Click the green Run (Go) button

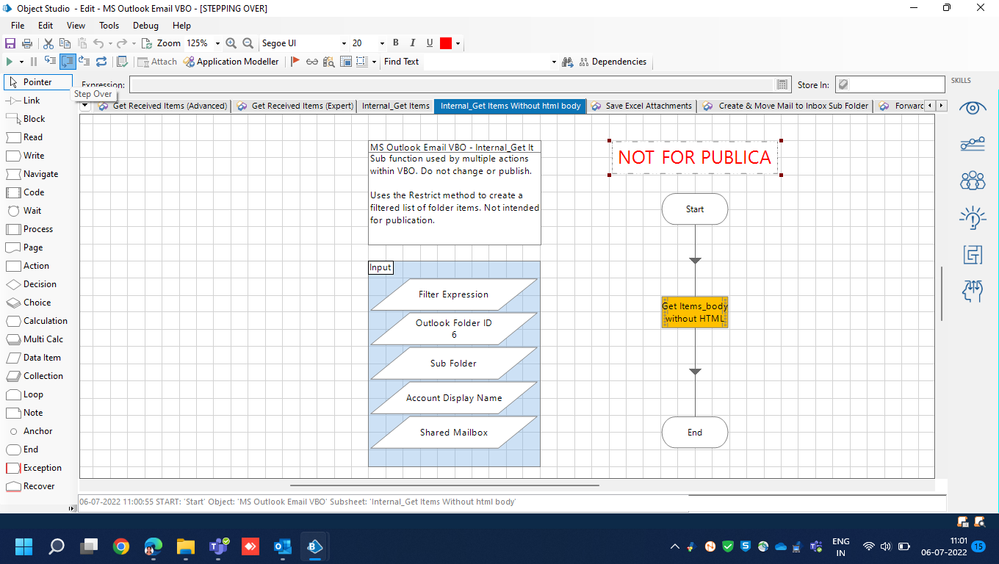pyautogui.click(x=9, y=62)
